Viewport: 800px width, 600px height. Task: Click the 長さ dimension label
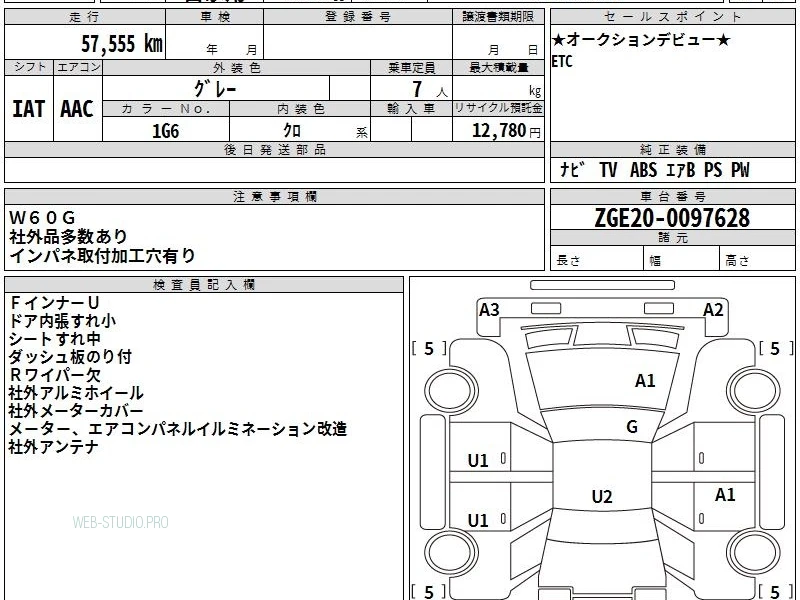tap(568, 261)
